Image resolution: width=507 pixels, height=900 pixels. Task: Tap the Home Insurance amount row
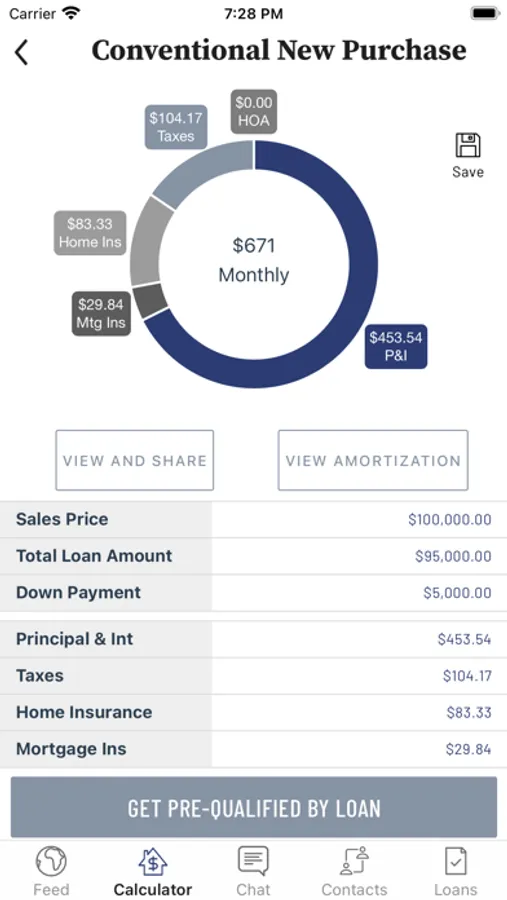(253, 712)
